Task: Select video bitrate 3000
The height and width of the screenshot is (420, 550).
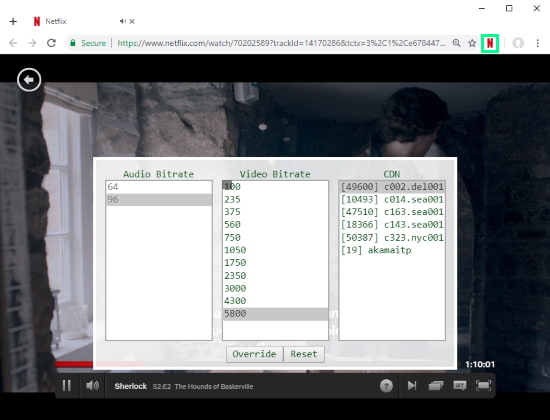Action: 275,288
